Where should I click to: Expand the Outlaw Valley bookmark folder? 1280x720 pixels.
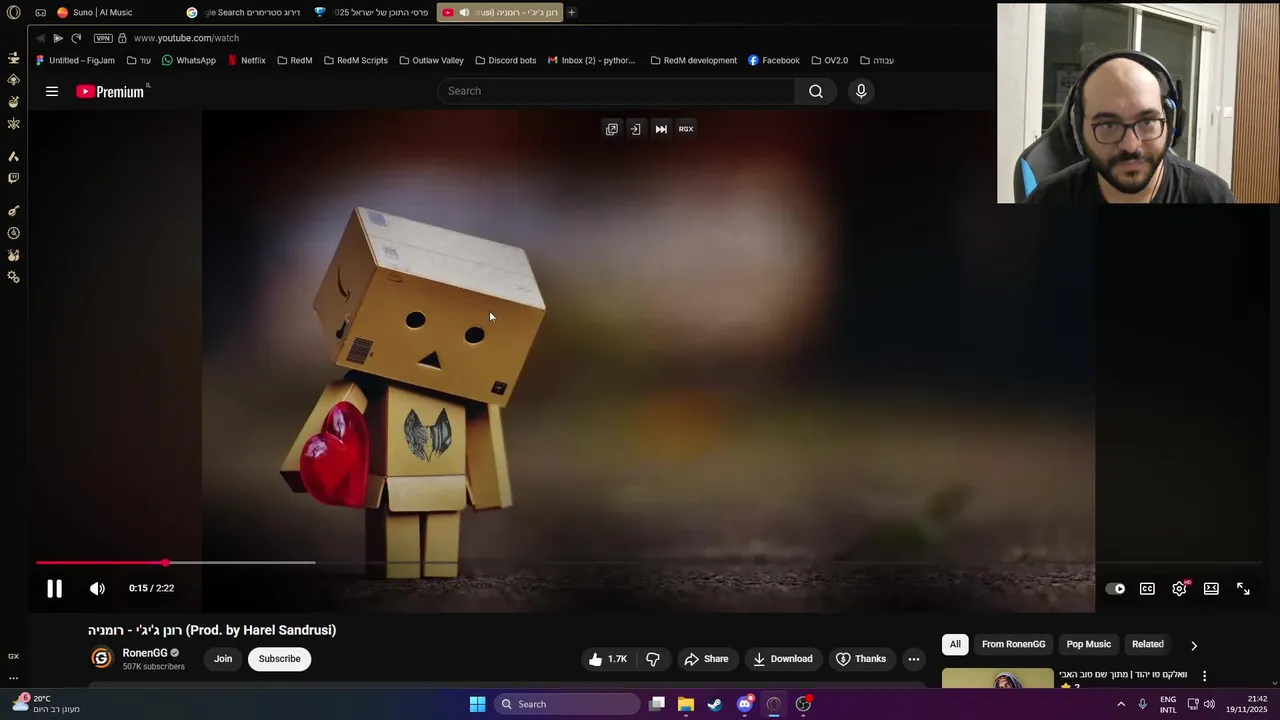(x=431, y=60)
